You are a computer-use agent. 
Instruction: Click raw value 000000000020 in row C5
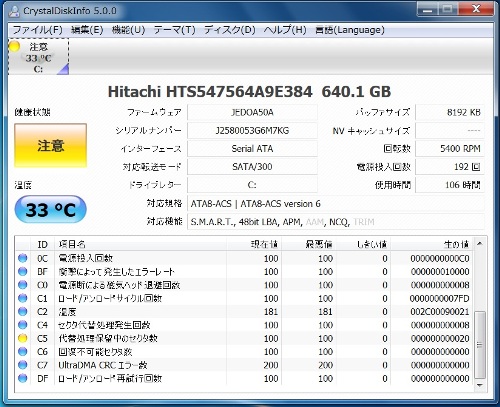pos(440,338)
